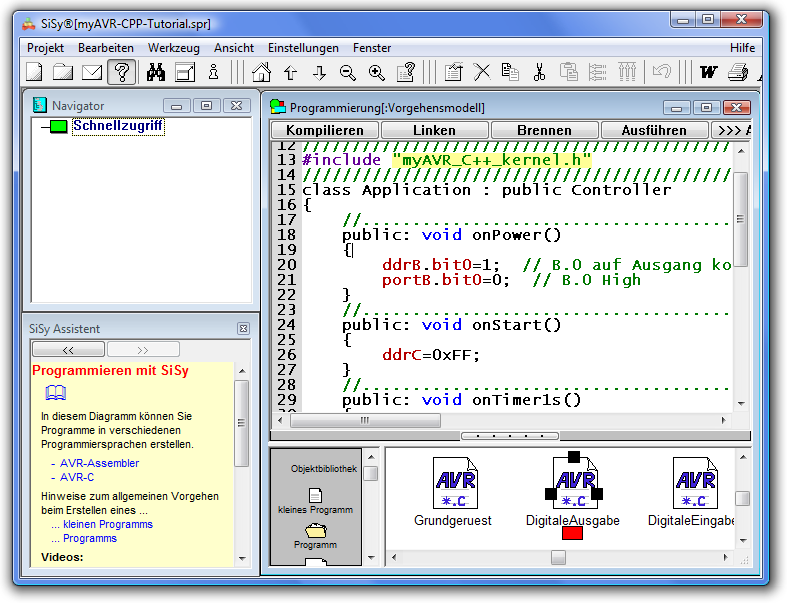Image resolution: width=787 pixels, height=603 pixels.
Task: Click the zoom out magnifier icon
Action: 348,72
